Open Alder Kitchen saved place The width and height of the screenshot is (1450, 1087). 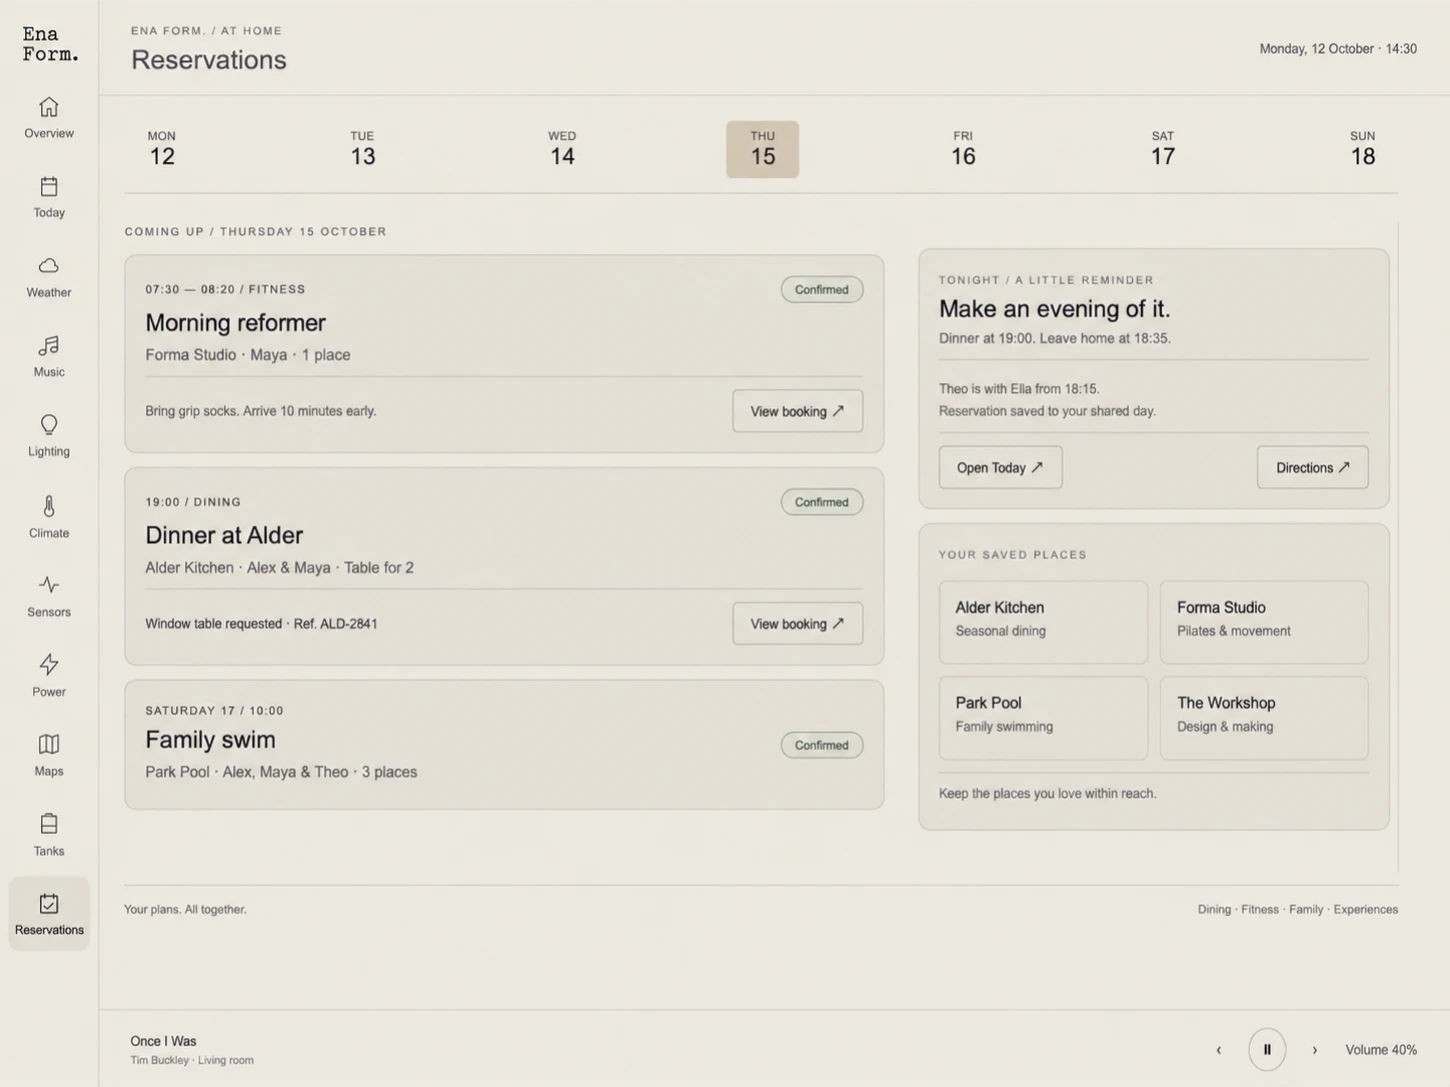pyautogui.click(x=1043, y=622)
